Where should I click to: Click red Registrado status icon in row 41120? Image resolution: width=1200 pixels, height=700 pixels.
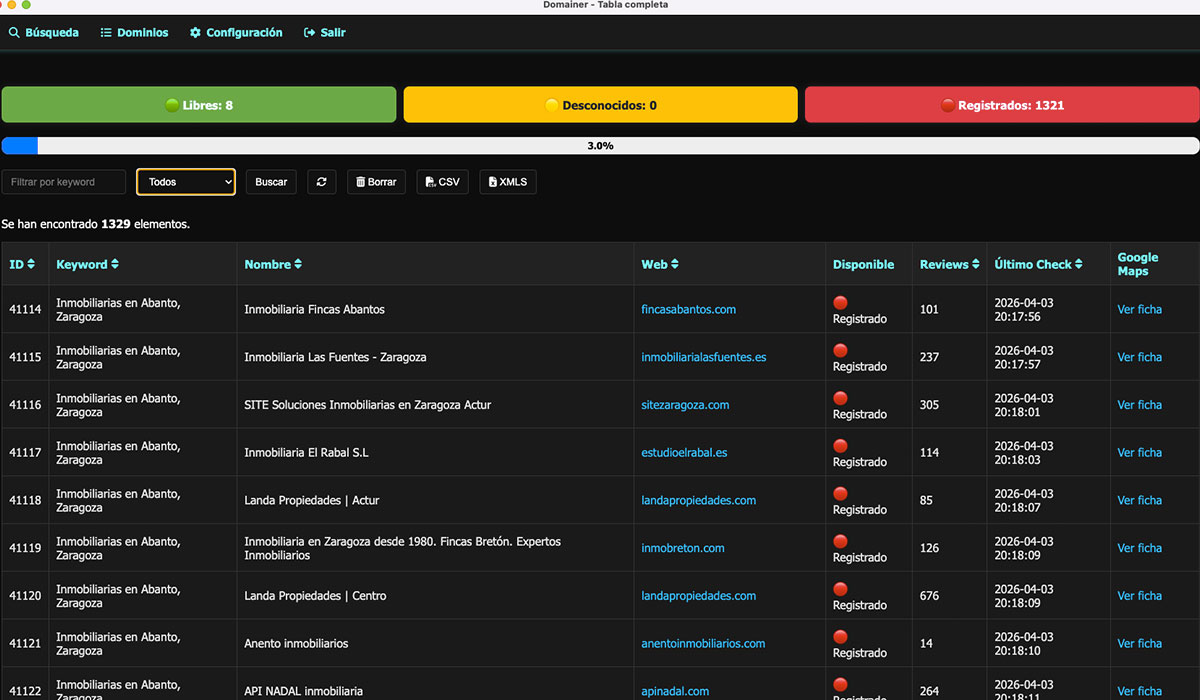(840, 589)
